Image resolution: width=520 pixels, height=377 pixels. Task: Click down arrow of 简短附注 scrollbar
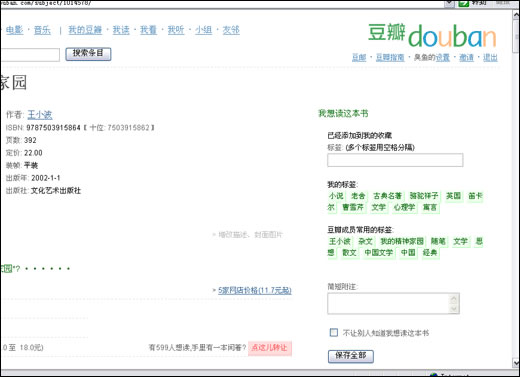454,309
